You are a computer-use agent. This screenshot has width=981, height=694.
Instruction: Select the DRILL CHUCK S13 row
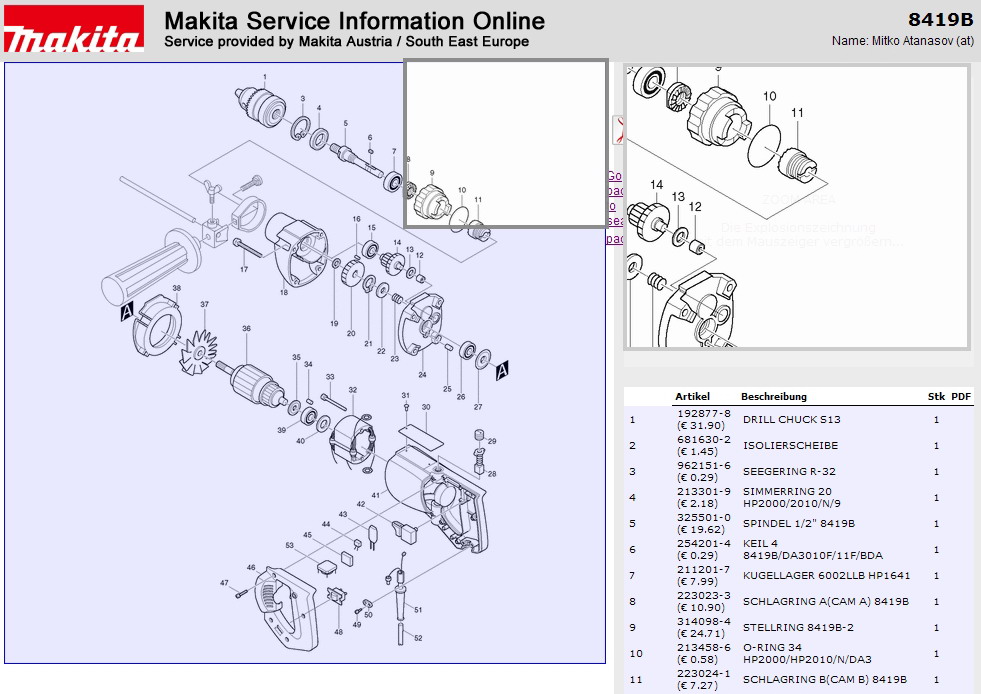[790, 420]
